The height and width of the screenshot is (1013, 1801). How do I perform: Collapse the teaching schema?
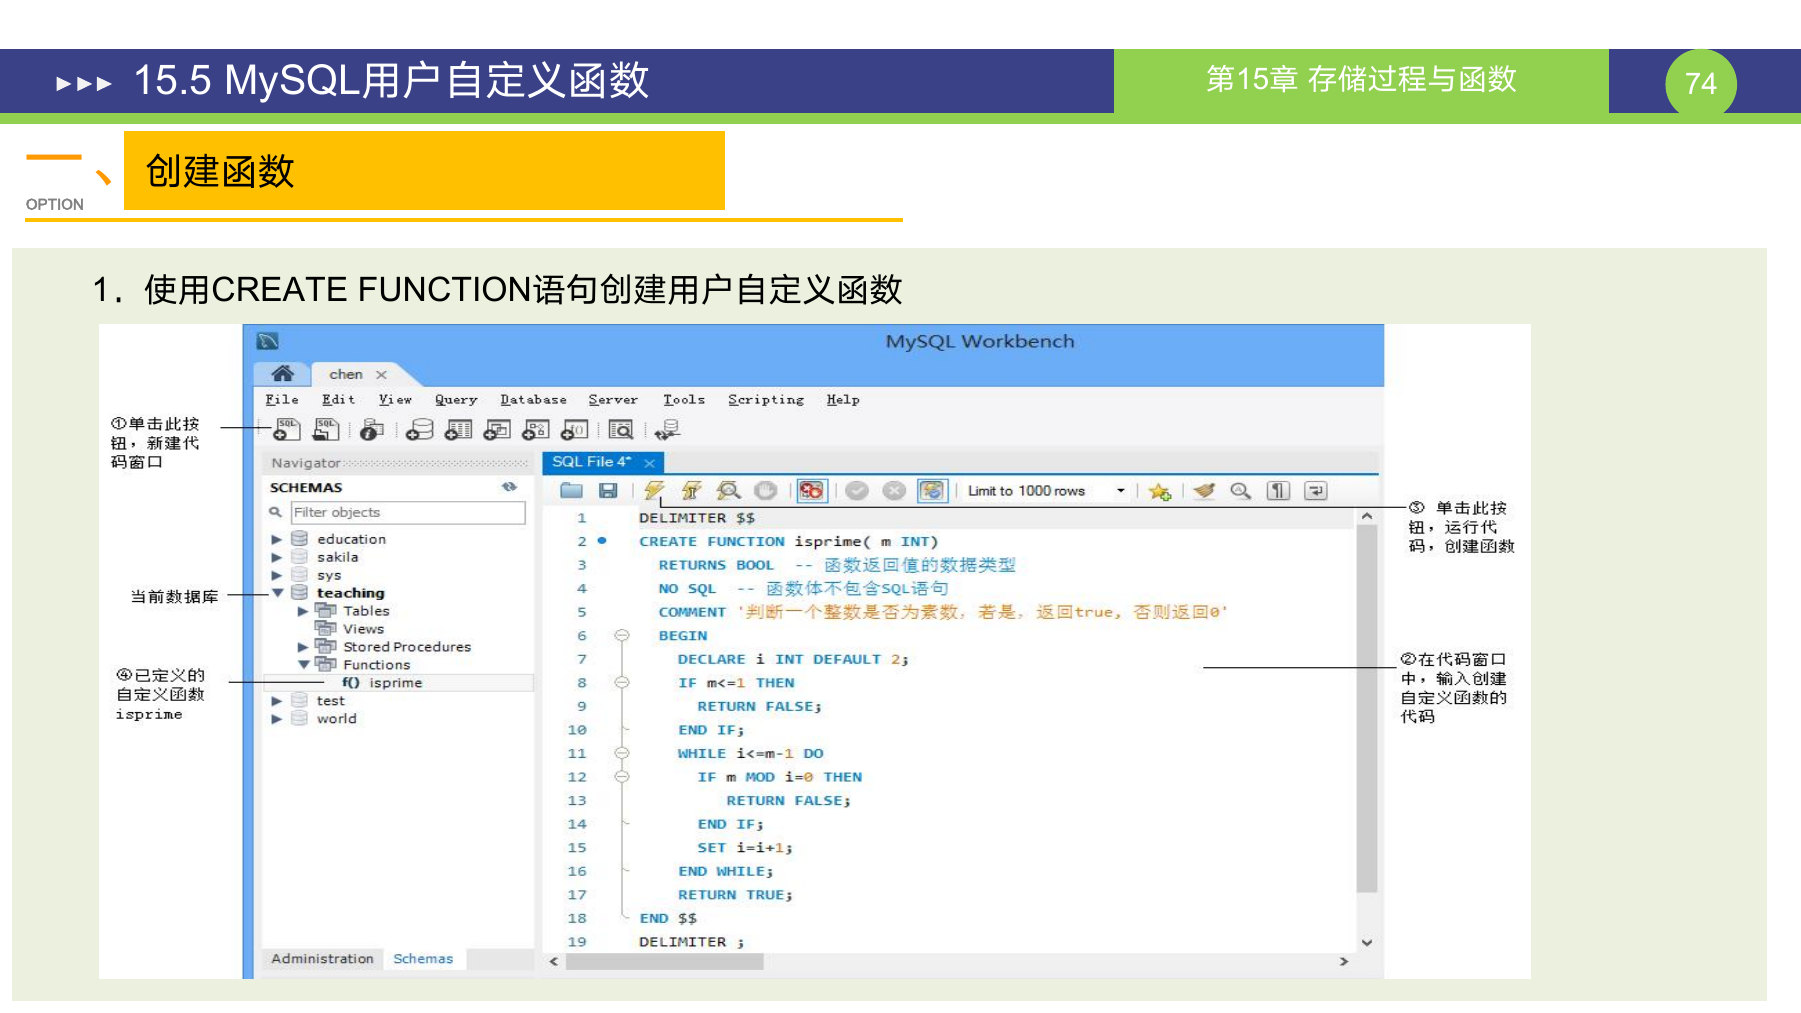(x=277, y=593)
